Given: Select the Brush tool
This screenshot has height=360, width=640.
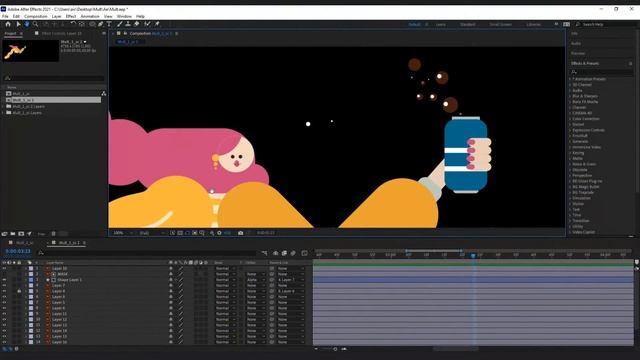Looking at the screenshot, I should (x=120, y=24).
